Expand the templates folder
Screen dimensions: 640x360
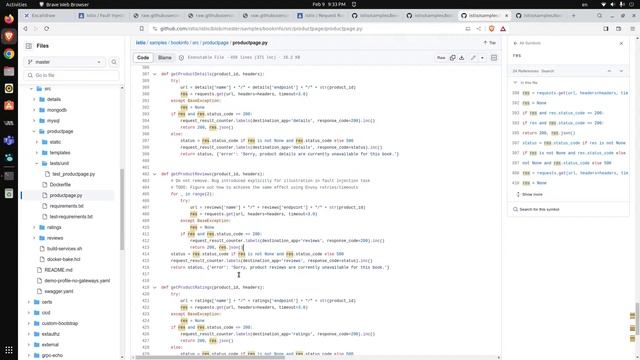37,153
